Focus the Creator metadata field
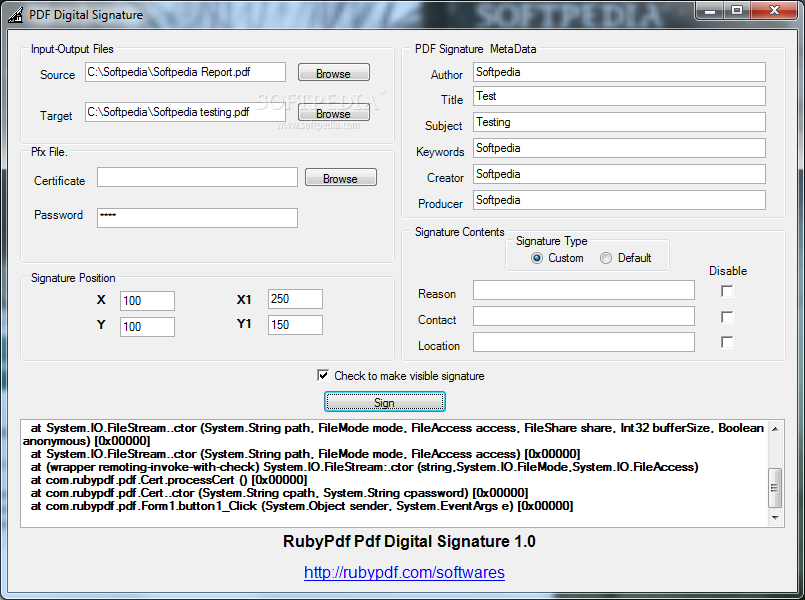Screen dimensions: 805x600 coord(619,174)
